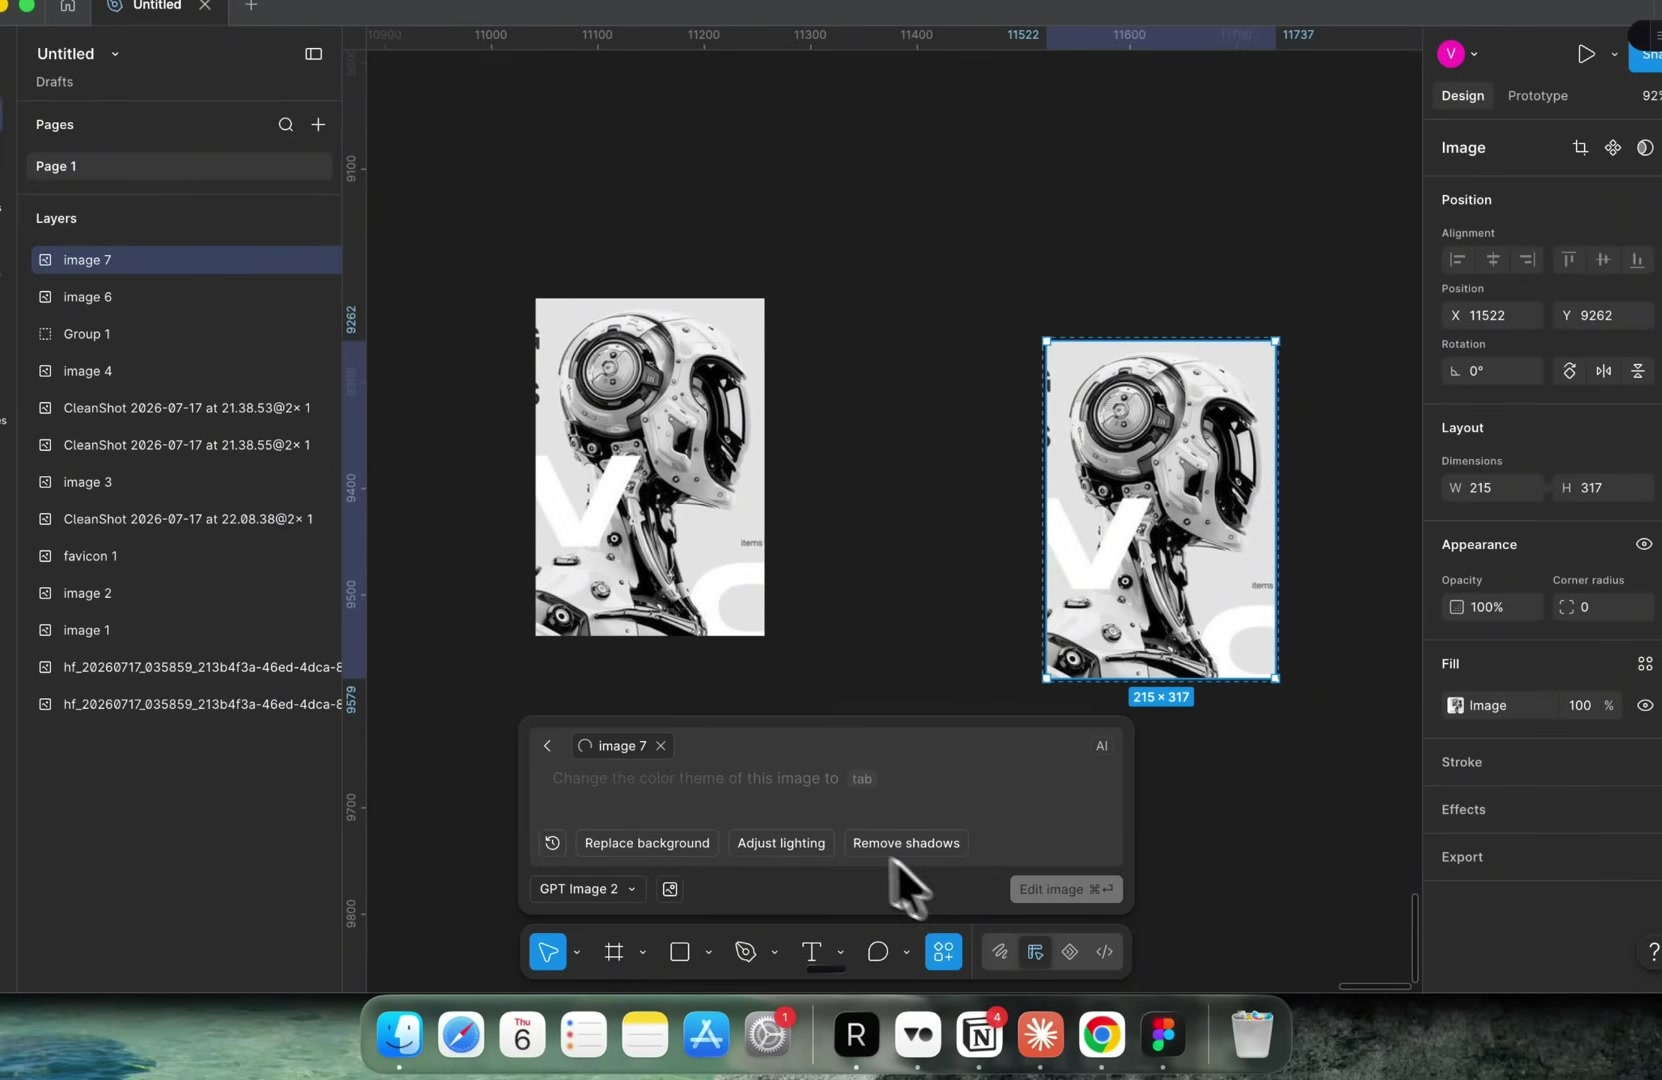Viewport: 1662px width, 1080px height.
Task: Open the Actions tool in toolbar
Action: [943, 951]
